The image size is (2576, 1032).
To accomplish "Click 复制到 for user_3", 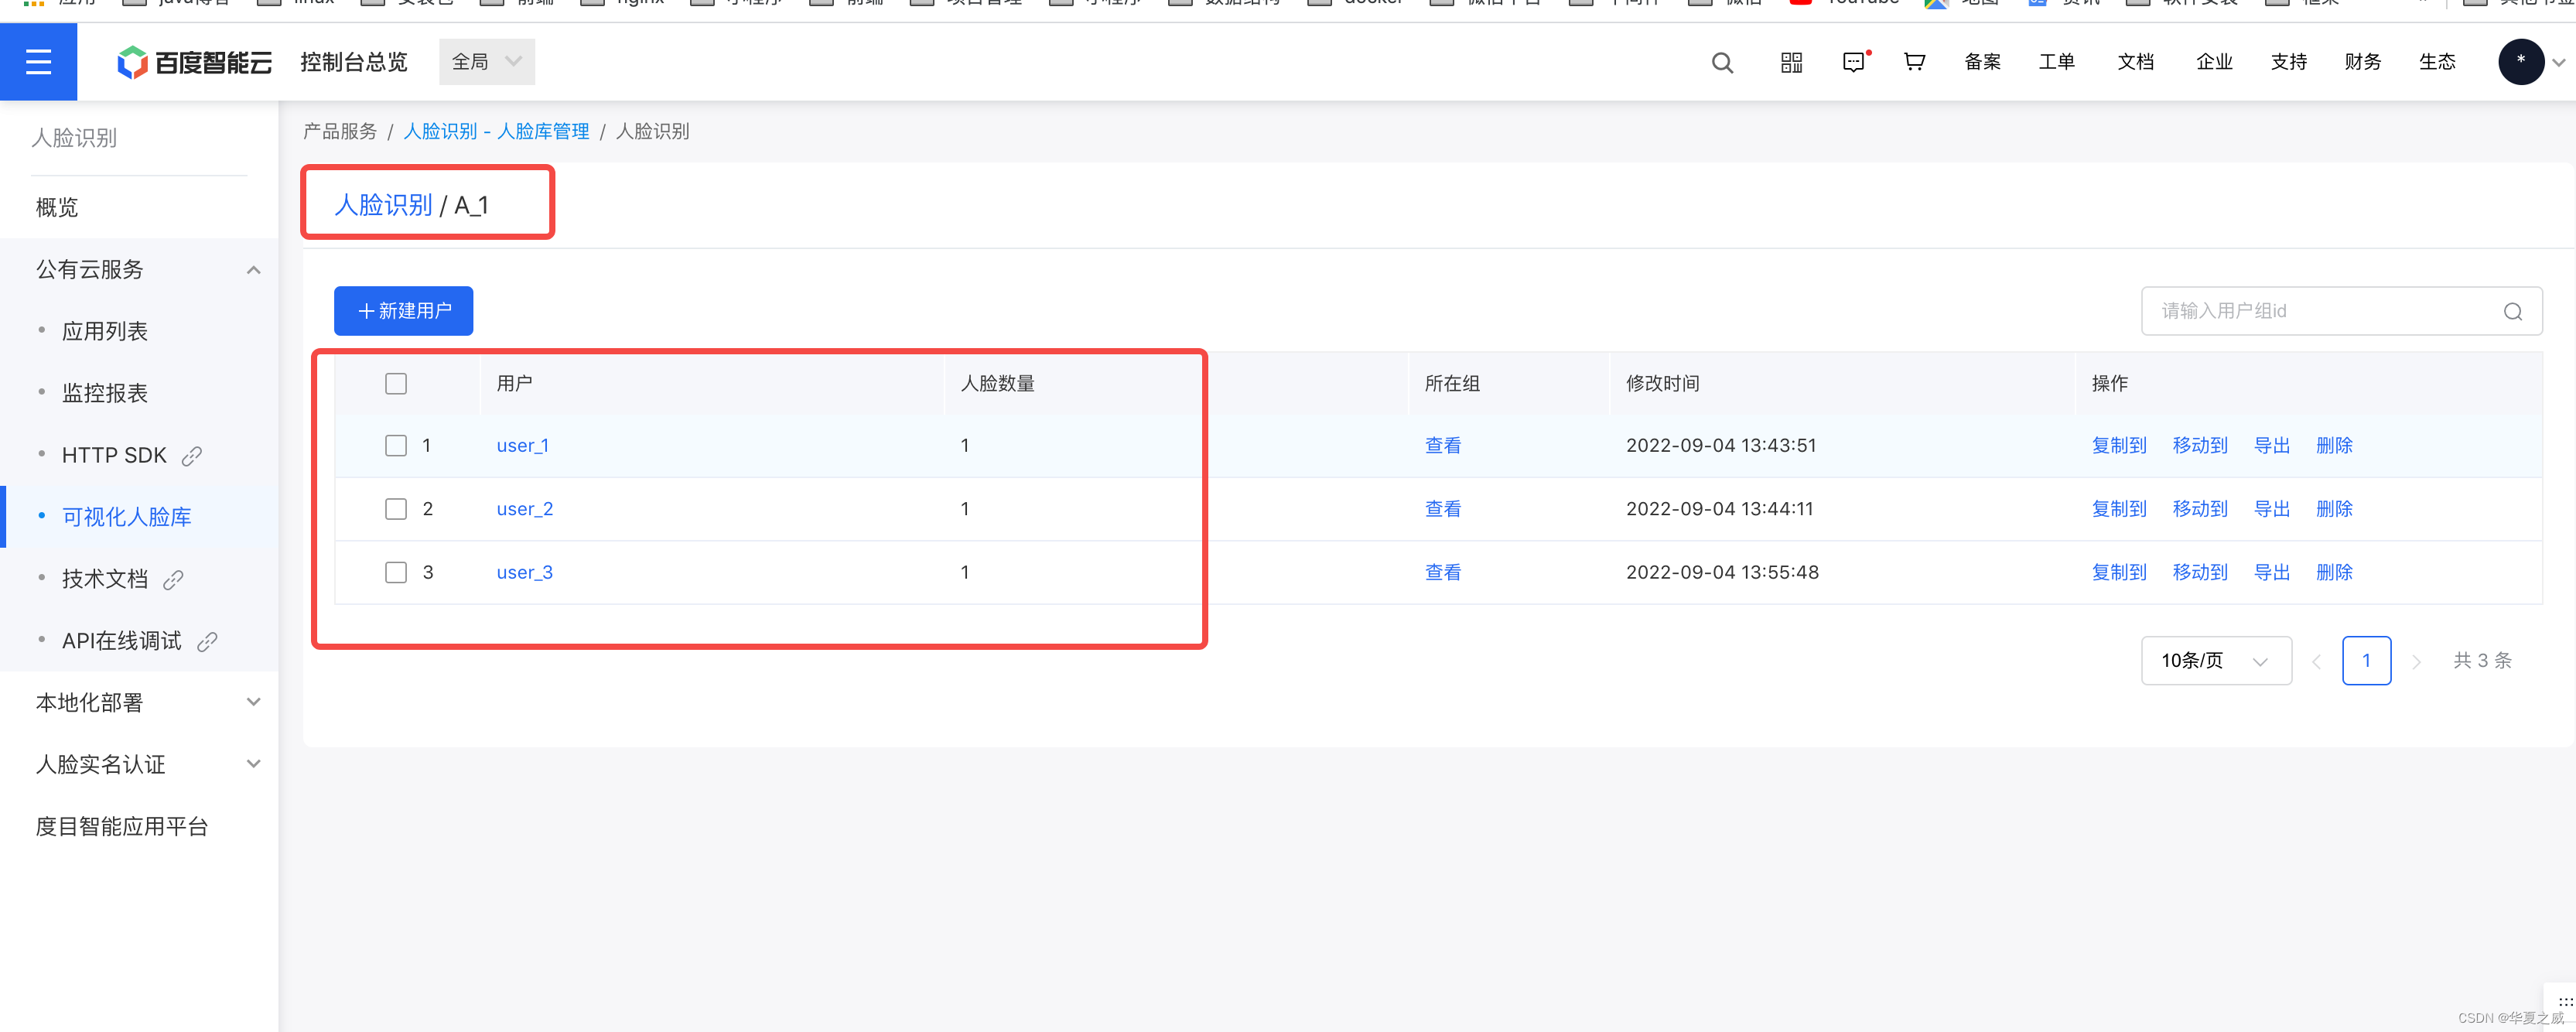I will (x=2119, y=572).
